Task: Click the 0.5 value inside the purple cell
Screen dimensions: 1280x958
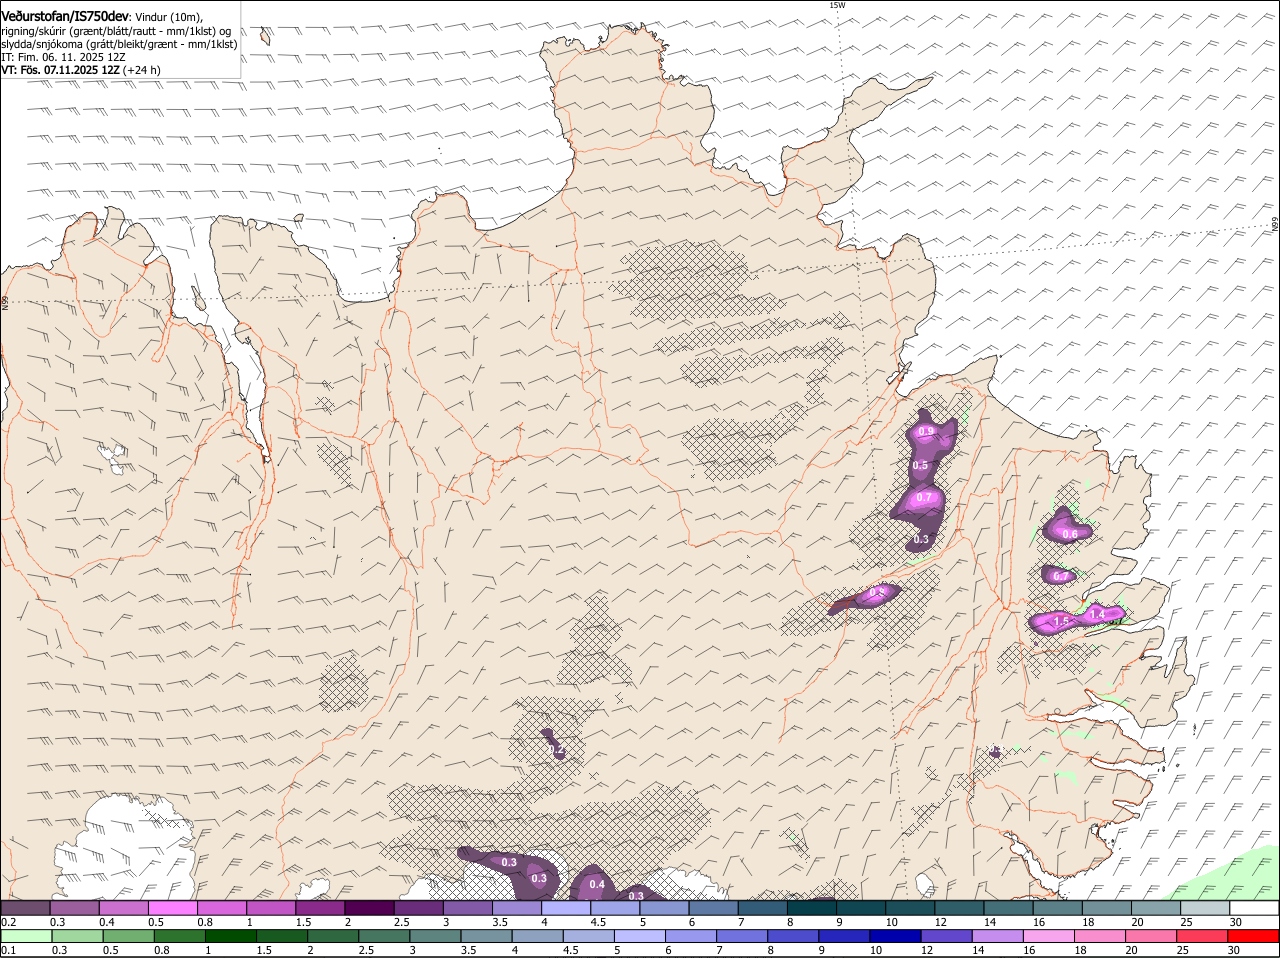Action: click(921, 466)
